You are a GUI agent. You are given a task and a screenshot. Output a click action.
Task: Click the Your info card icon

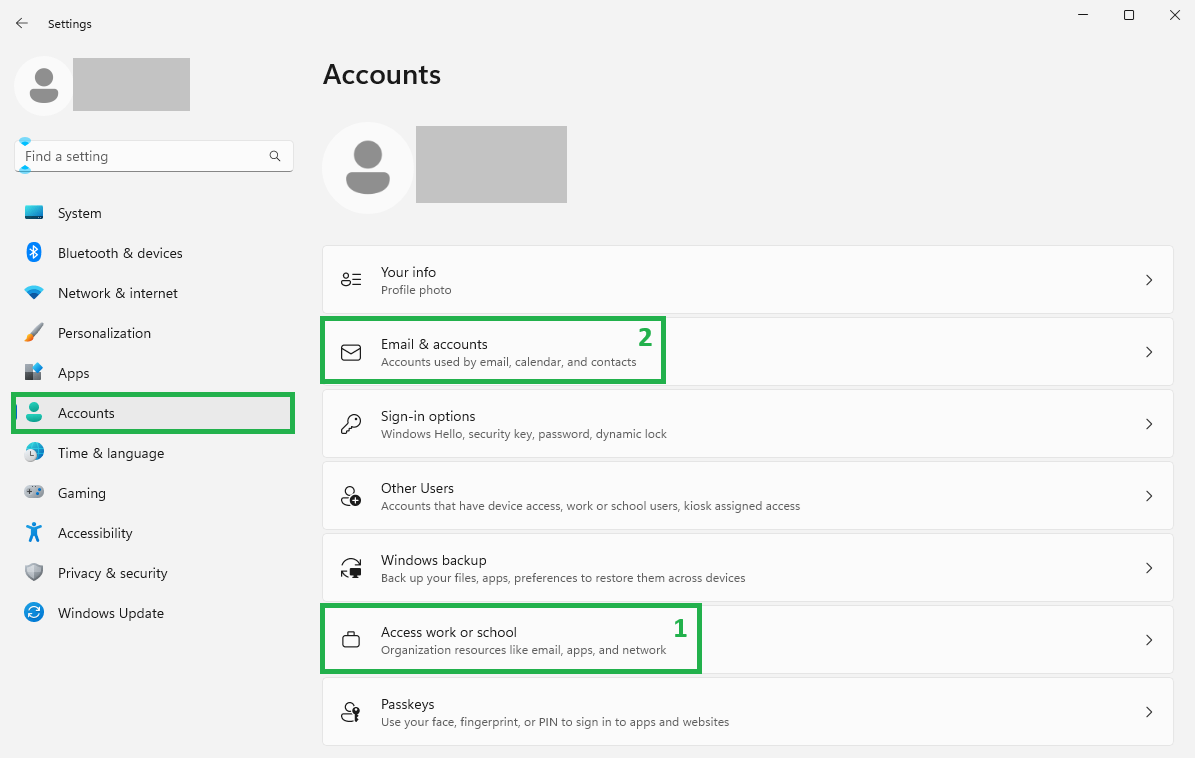coord(351,280)
